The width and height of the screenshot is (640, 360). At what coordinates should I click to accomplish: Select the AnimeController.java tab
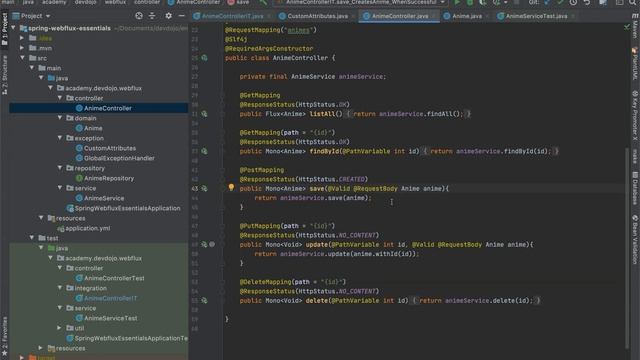pyautogui.click(x=400, y=16)
